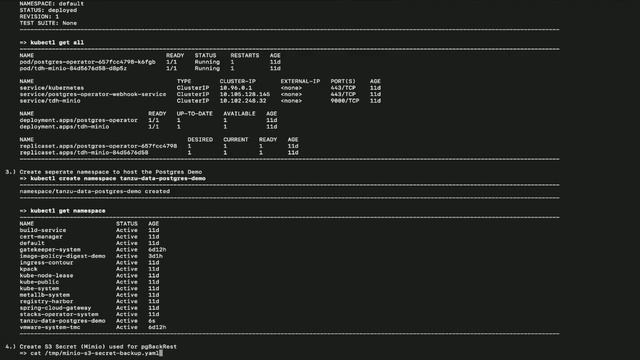Click 'Create S3 Secret (Minio) used for pgBackRest' line
Screen dimensions: 640x360
click(98, 347)
